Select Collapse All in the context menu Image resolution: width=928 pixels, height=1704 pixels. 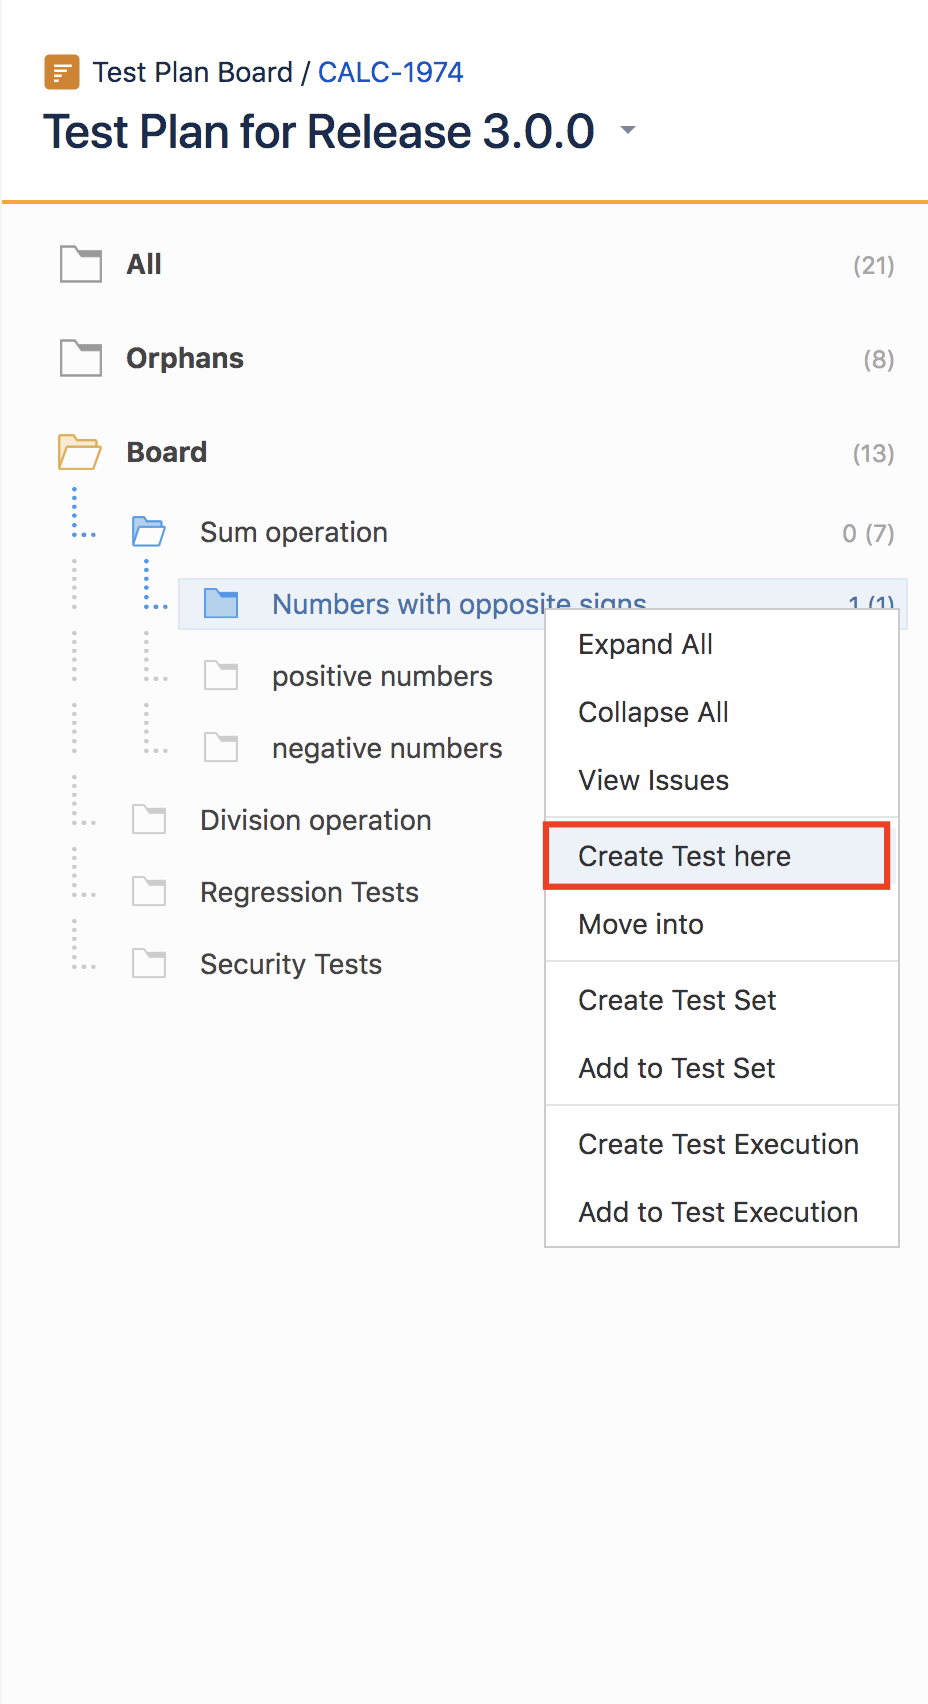[653, 712]
